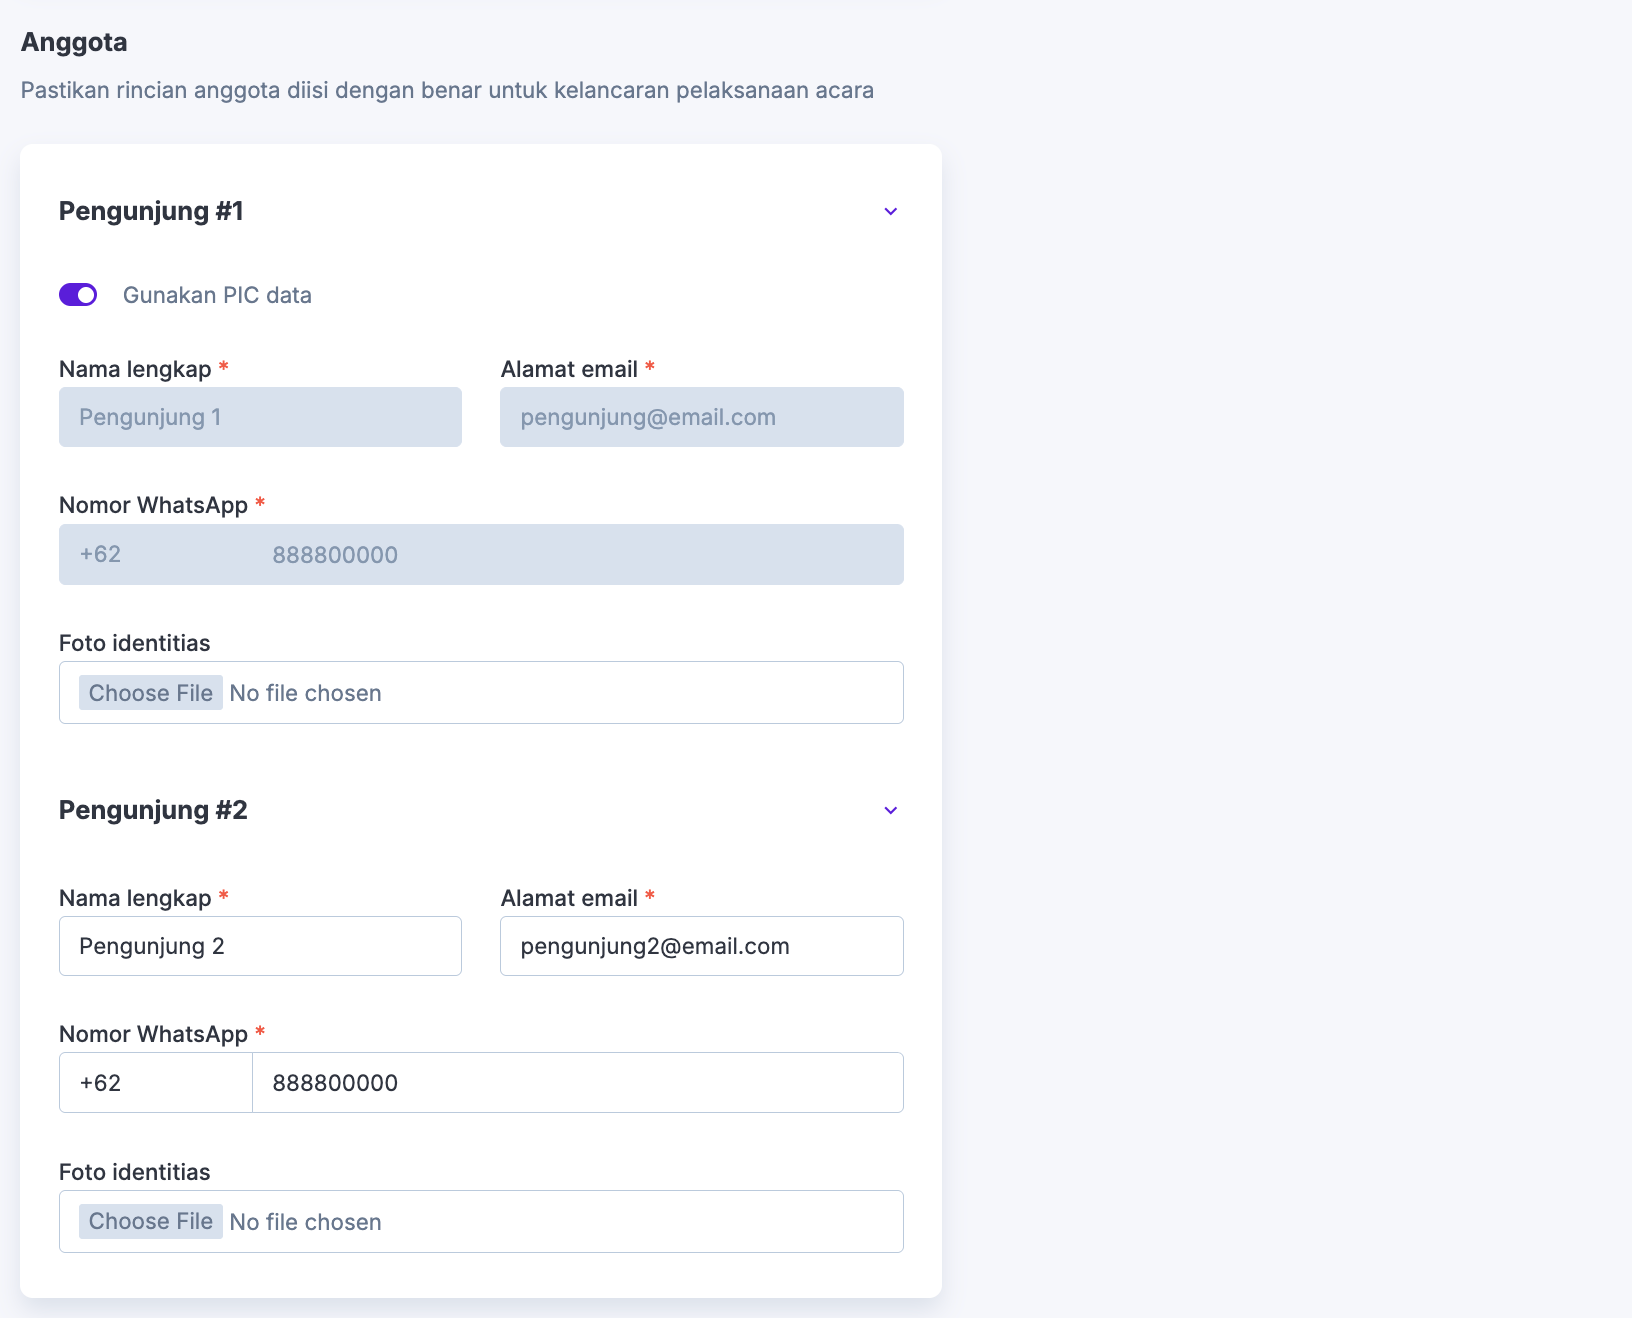Disable the Gunakan PIC data toggle
Screen dimensions: 1632x1318
coord(78,295)
